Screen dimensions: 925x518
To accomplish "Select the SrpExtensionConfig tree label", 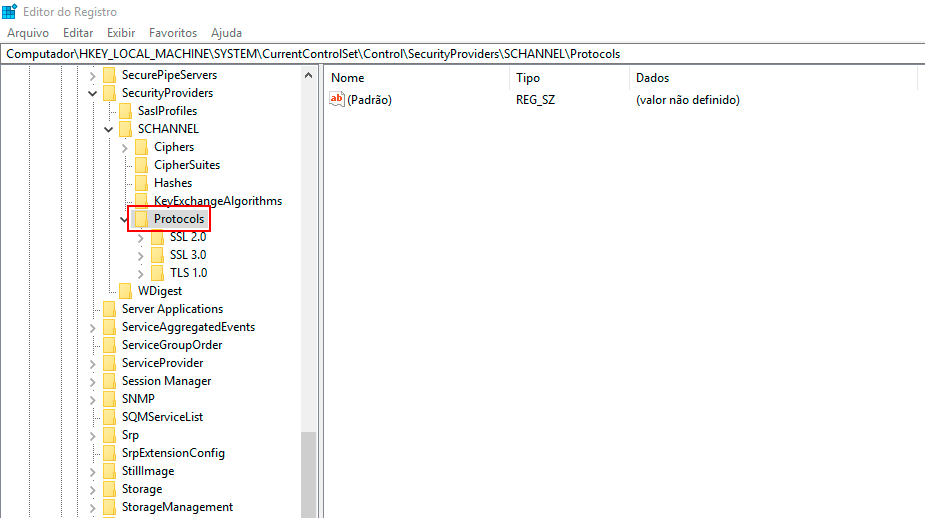I will coord(173,453).
